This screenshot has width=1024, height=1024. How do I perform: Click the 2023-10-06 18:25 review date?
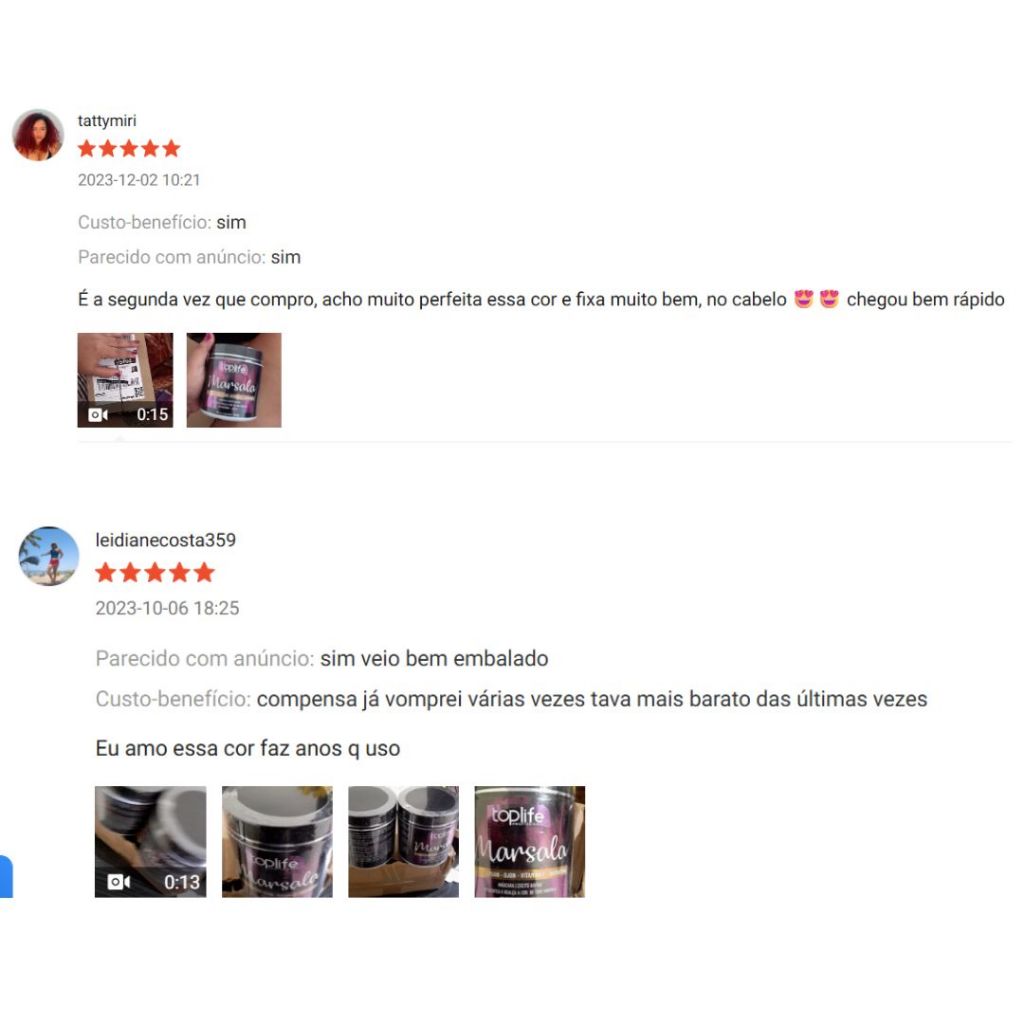tap(167, 608)
